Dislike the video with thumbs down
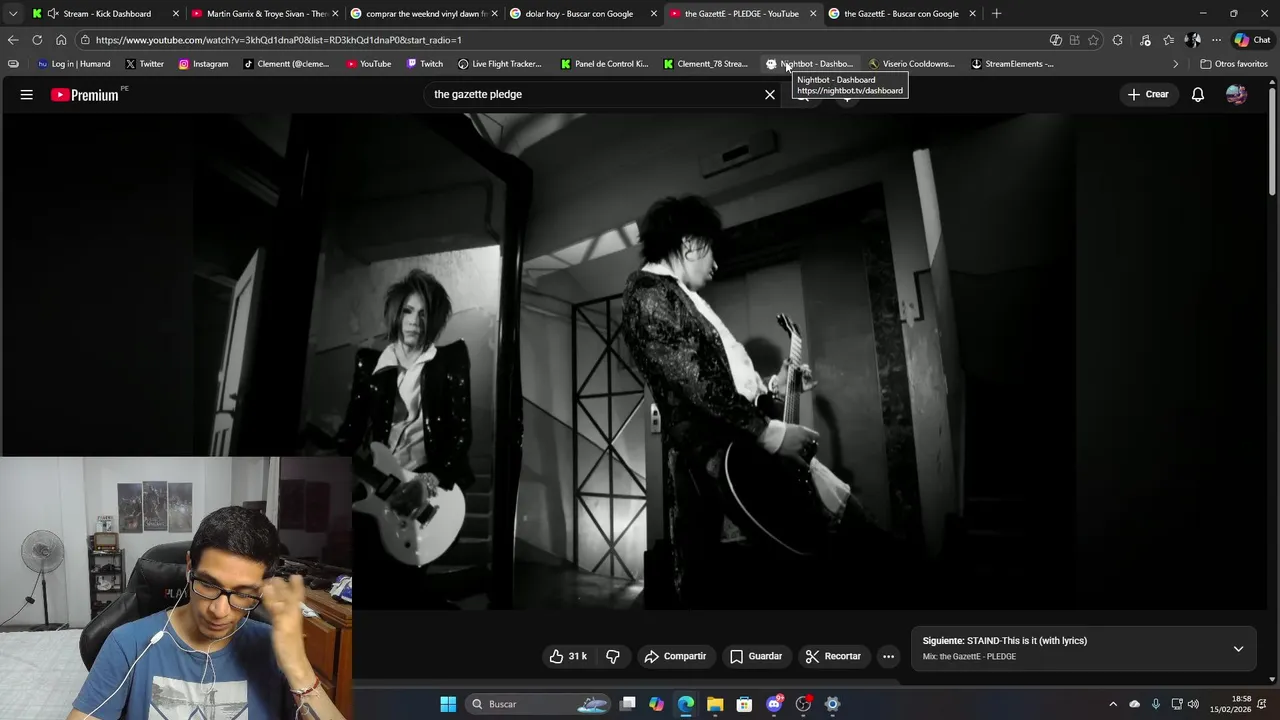 tap(613, 656)
